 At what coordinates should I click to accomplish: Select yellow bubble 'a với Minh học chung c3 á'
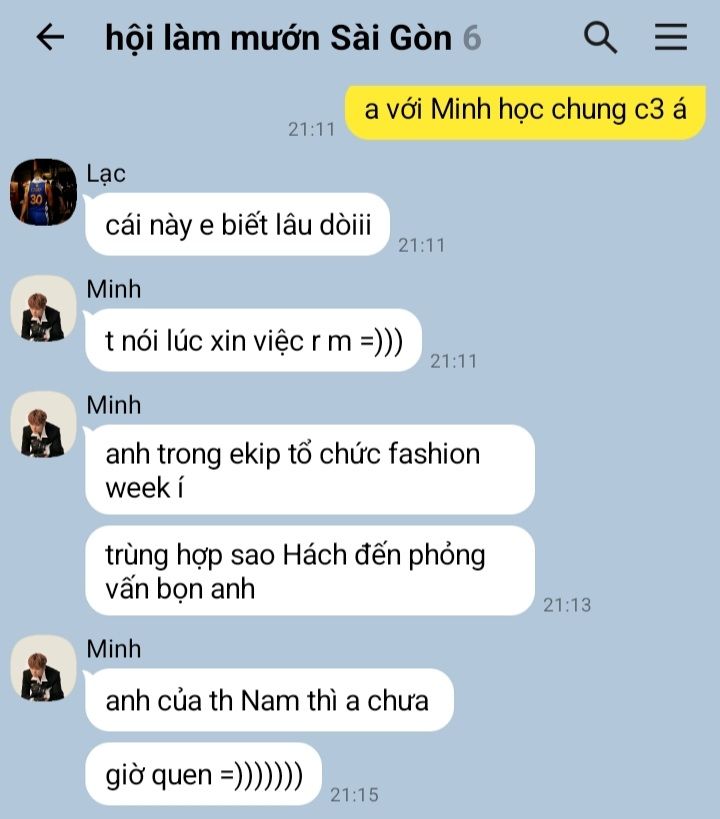click(x=525, y=112)
